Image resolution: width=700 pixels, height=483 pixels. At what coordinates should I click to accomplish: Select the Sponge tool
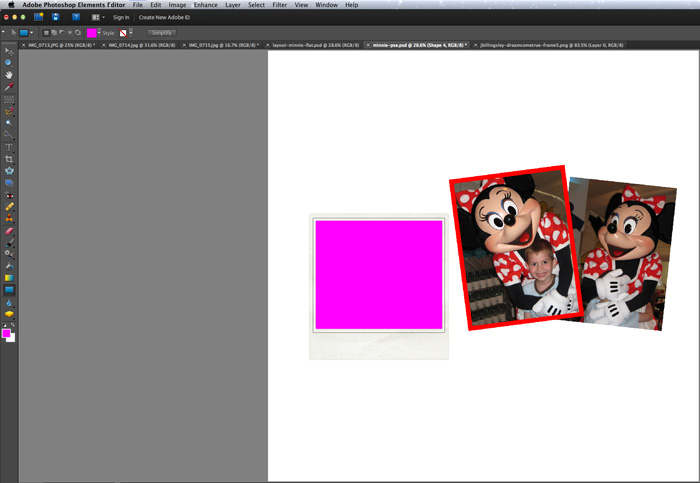coord(8,314)
